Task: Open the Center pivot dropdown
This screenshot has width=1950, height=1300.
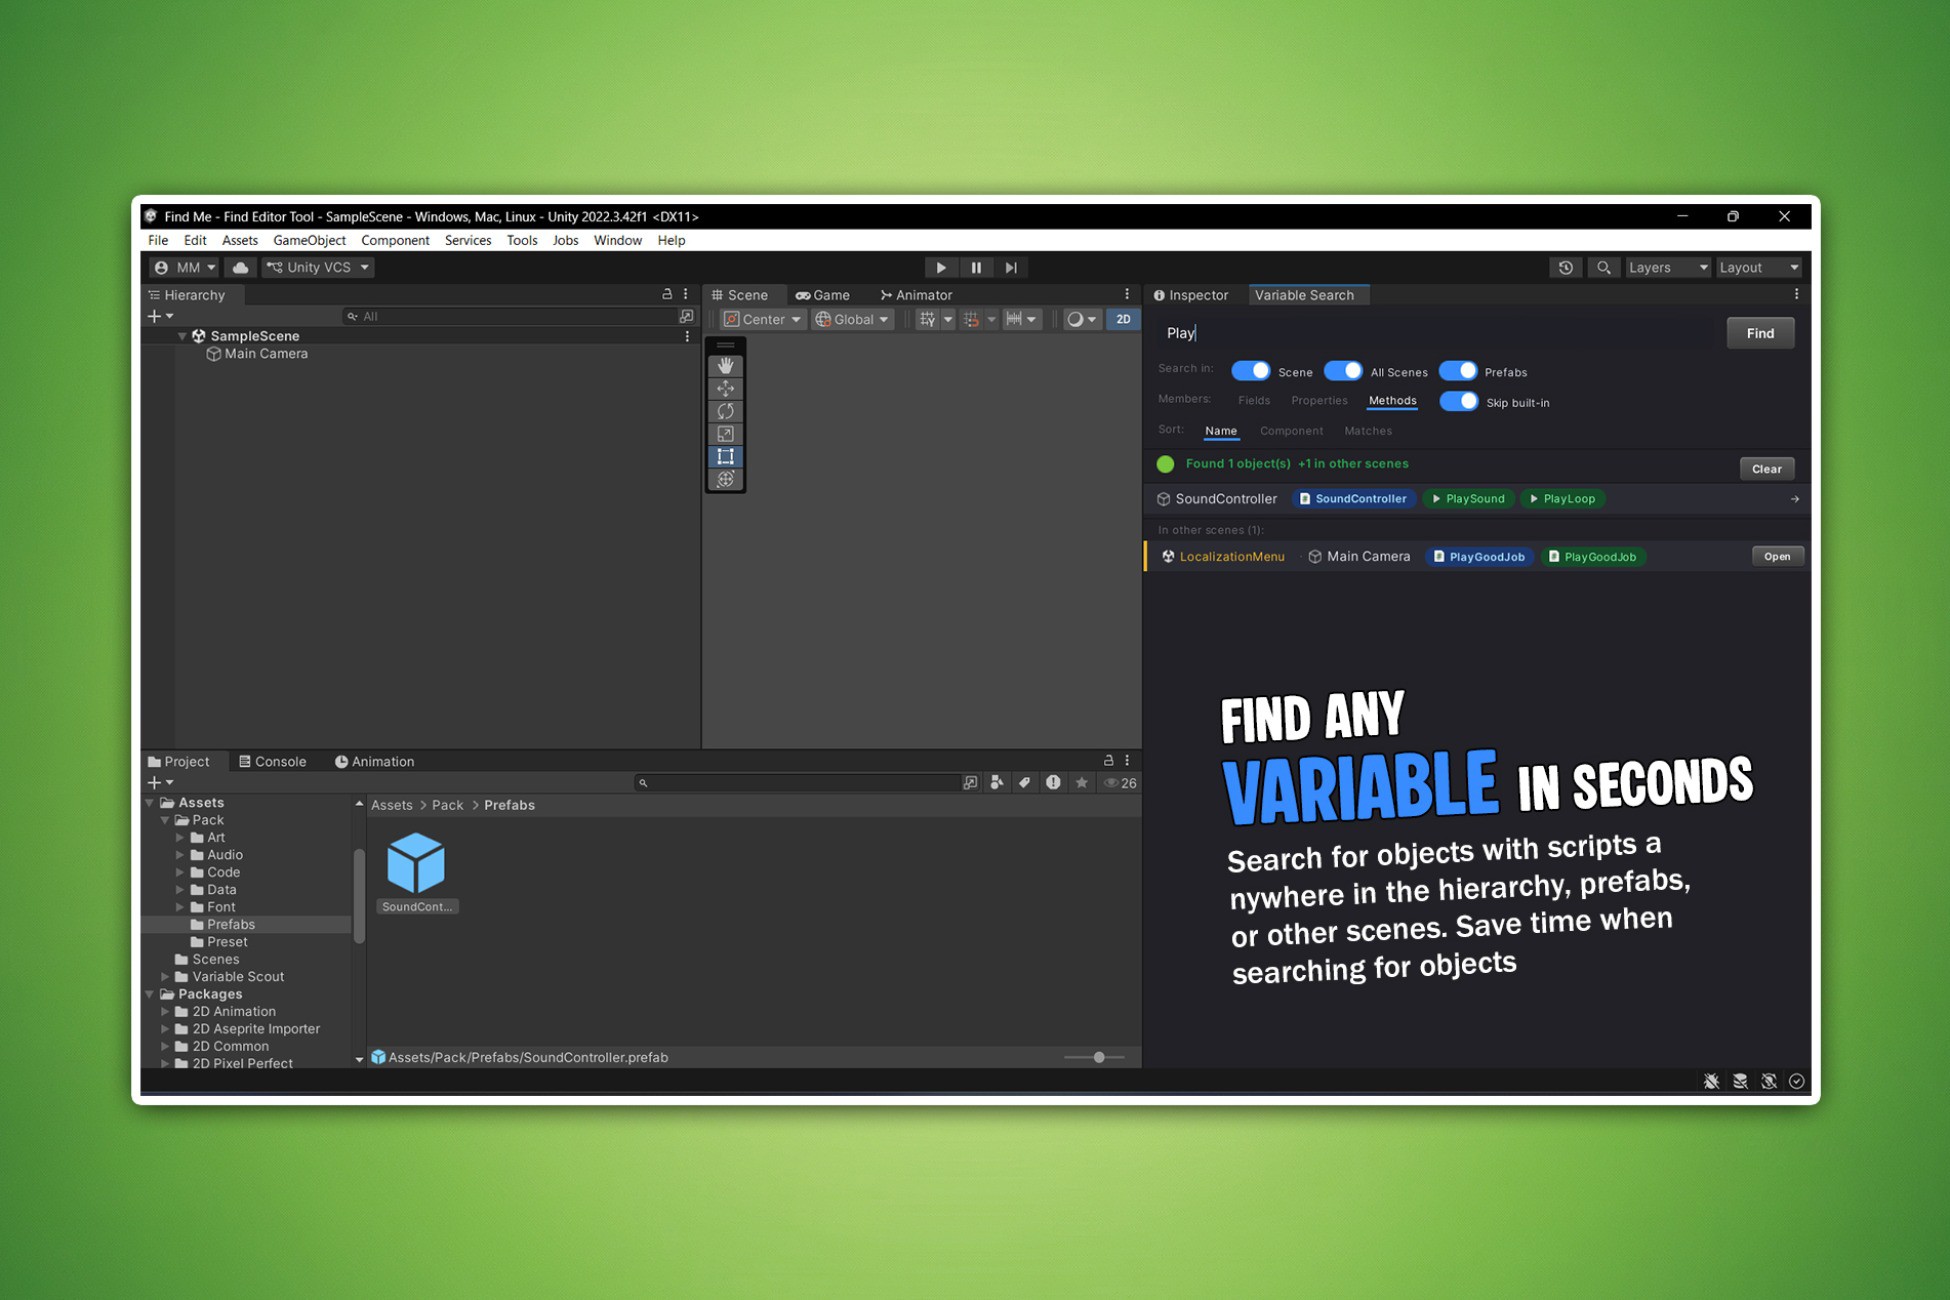Action: 762,319
